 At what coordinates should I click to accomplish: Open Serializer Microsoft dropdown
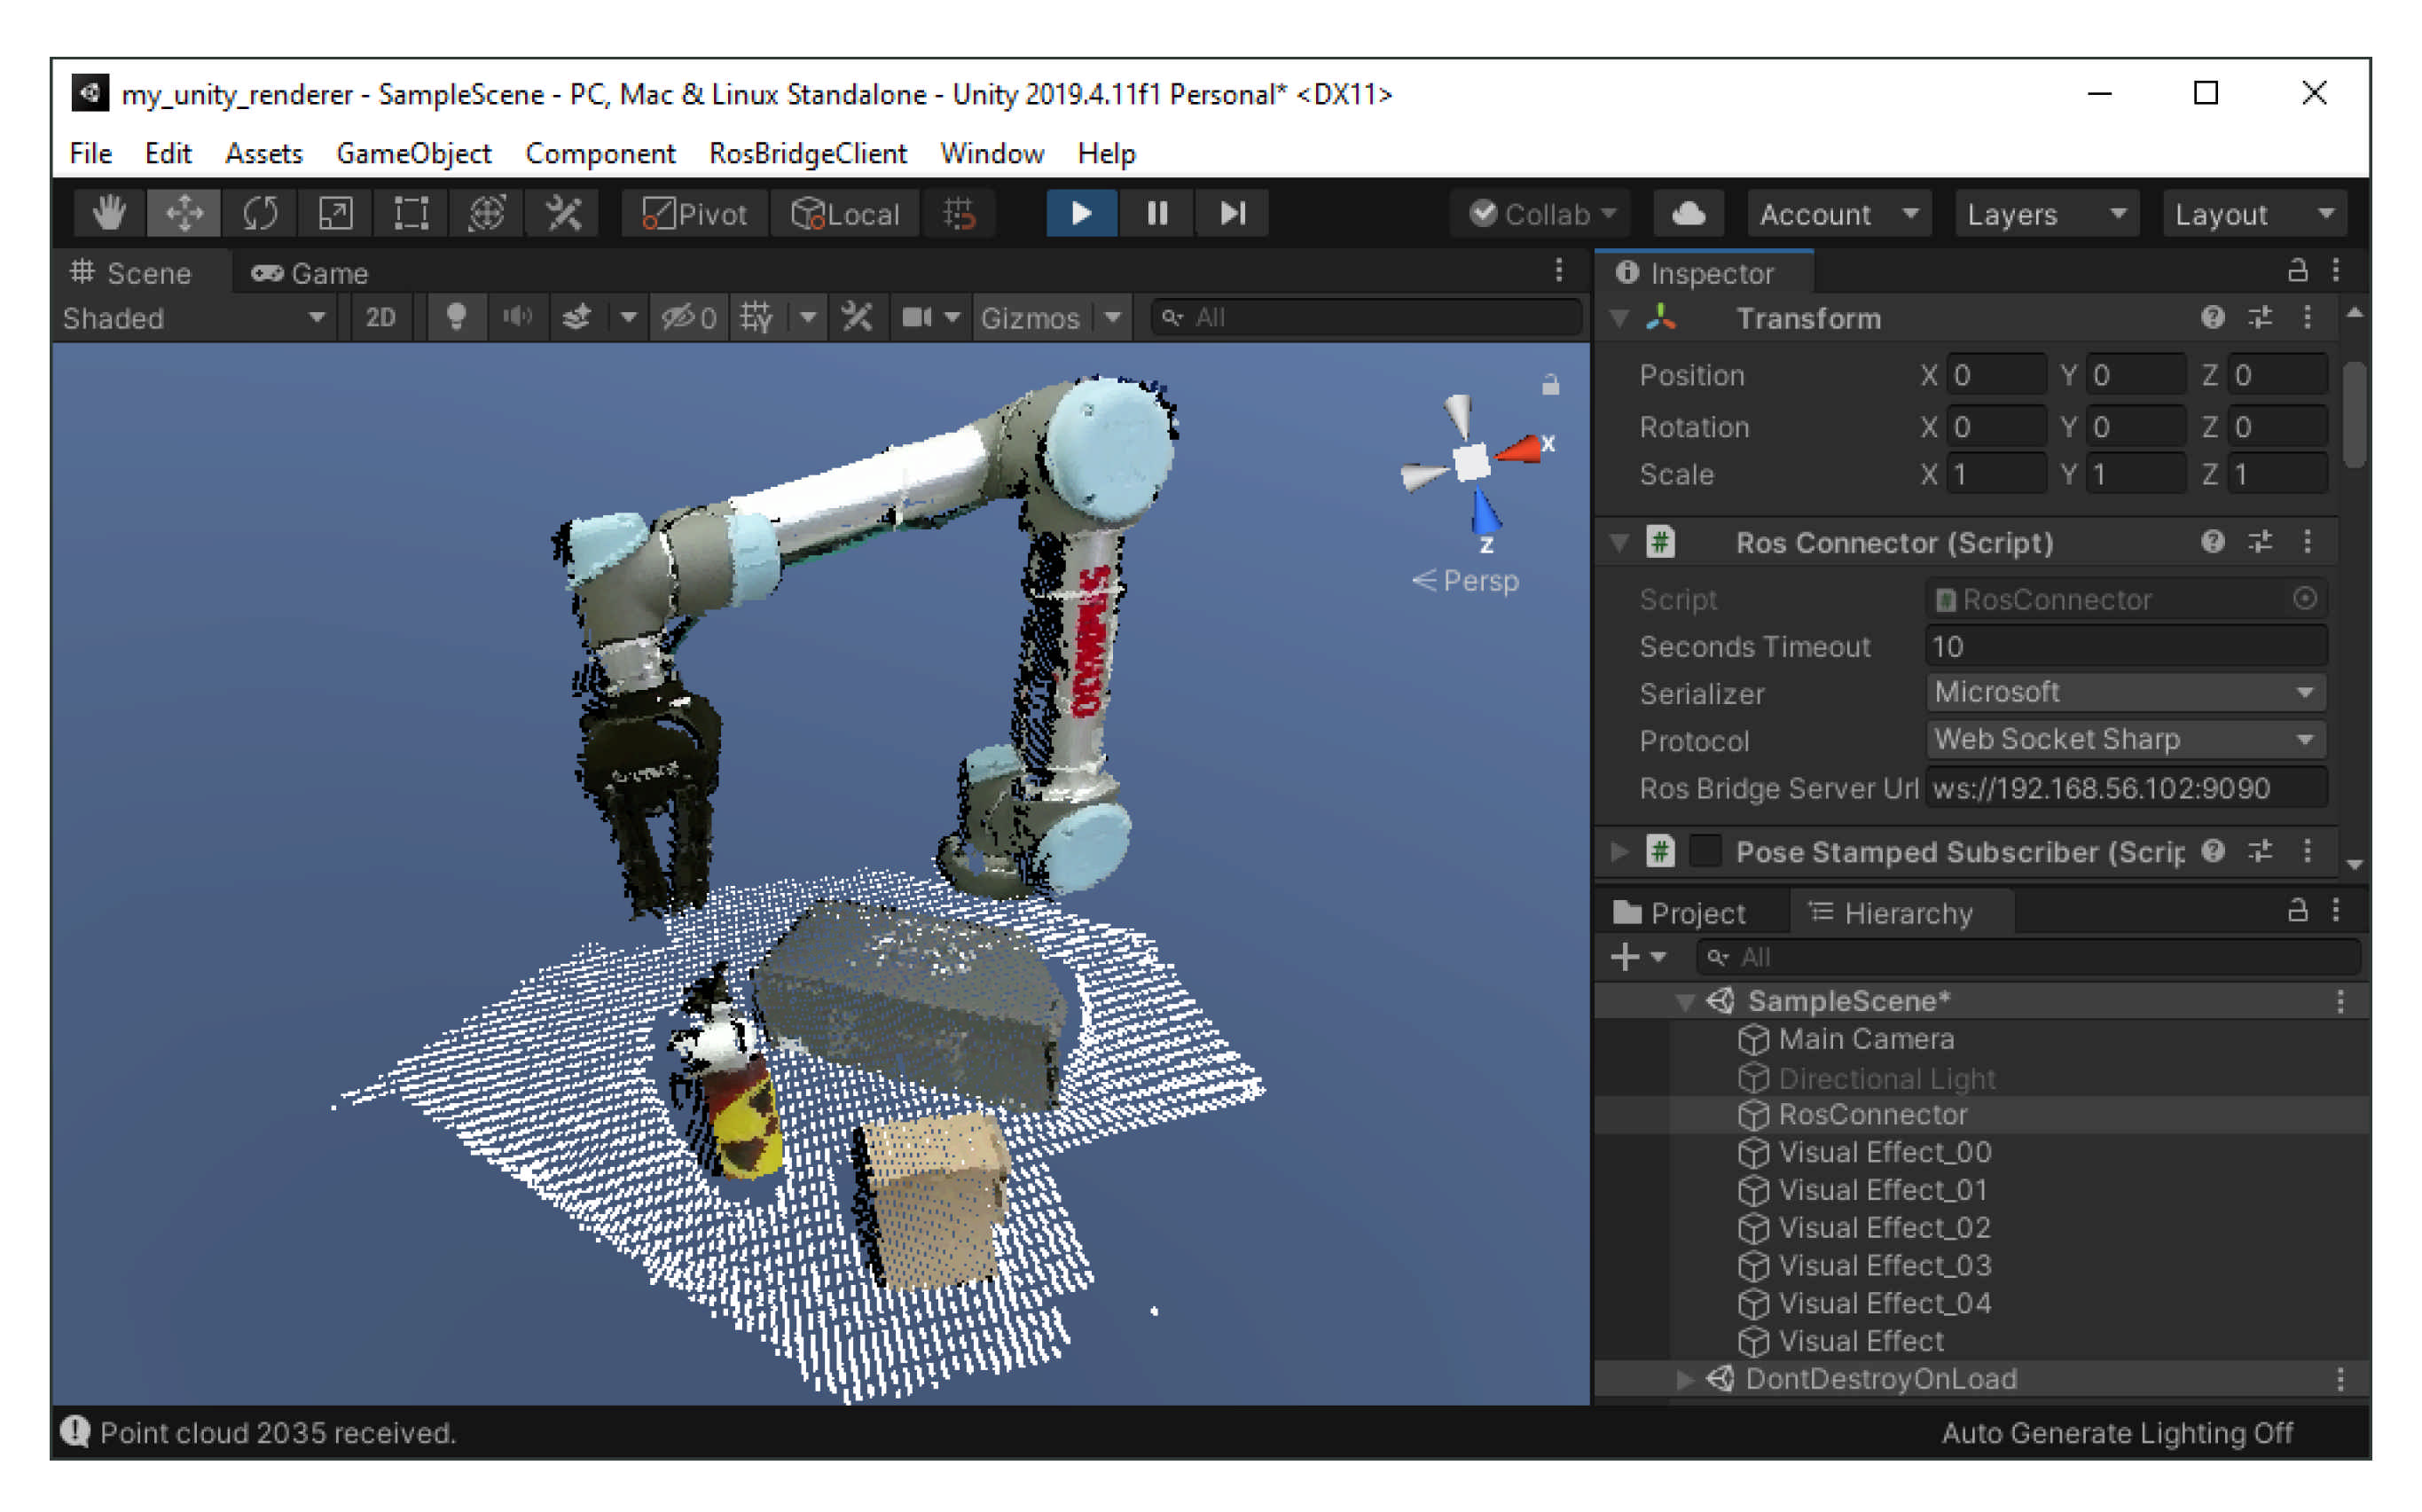[2126, 692]
